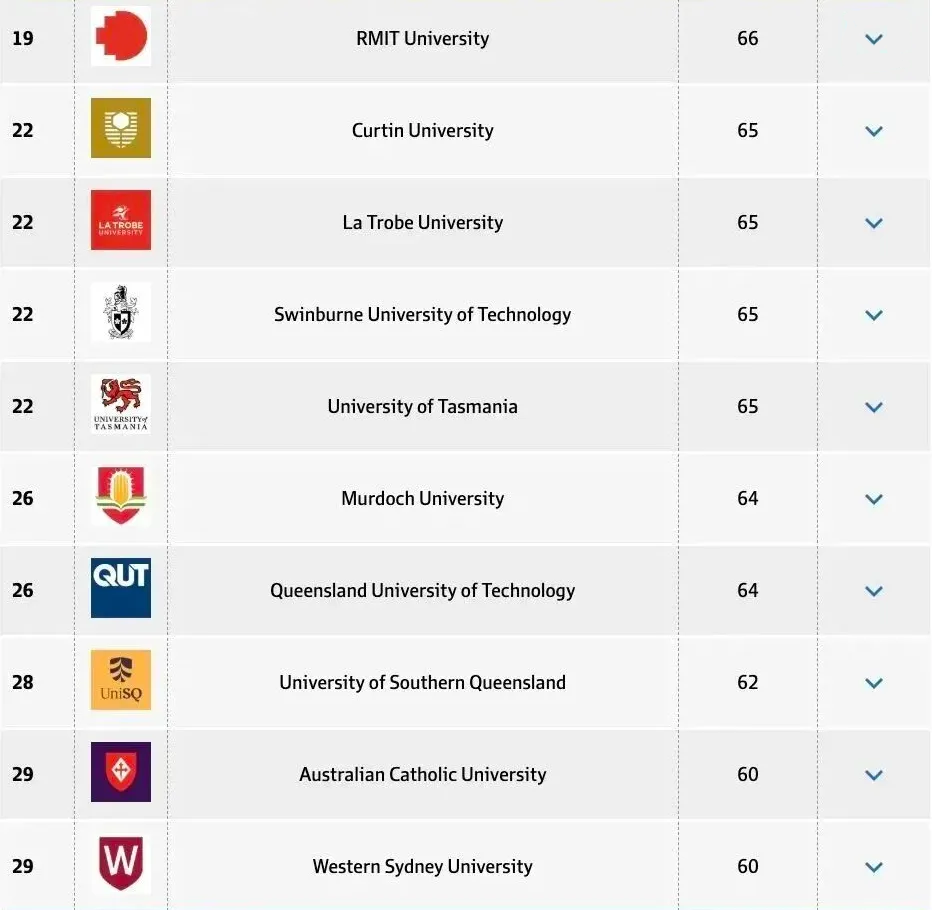Click the QUT blue logo
The height and width of the screenshot is (910, 932).
point(121,588)
